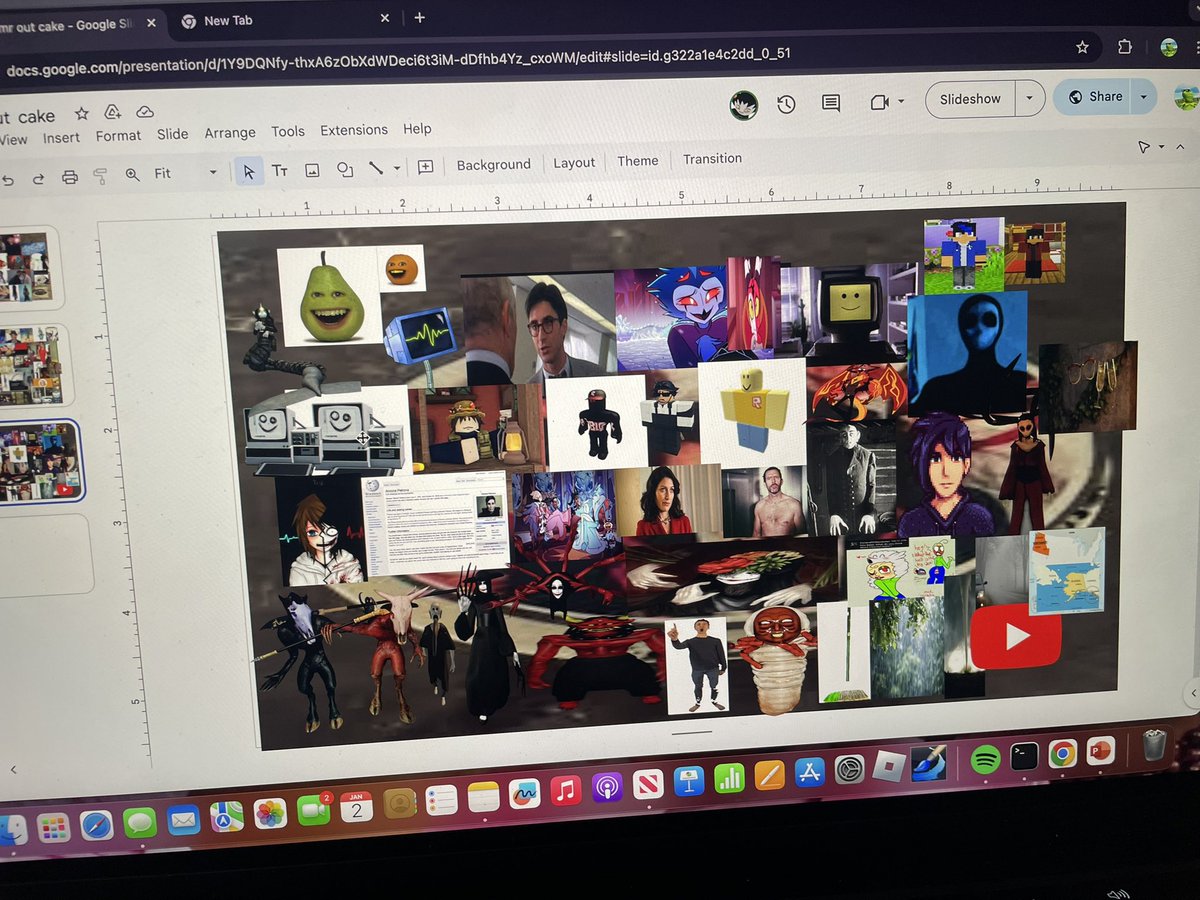Click the Redo arrow in the toolbar

pyautogui.click(x=38, y=178)
